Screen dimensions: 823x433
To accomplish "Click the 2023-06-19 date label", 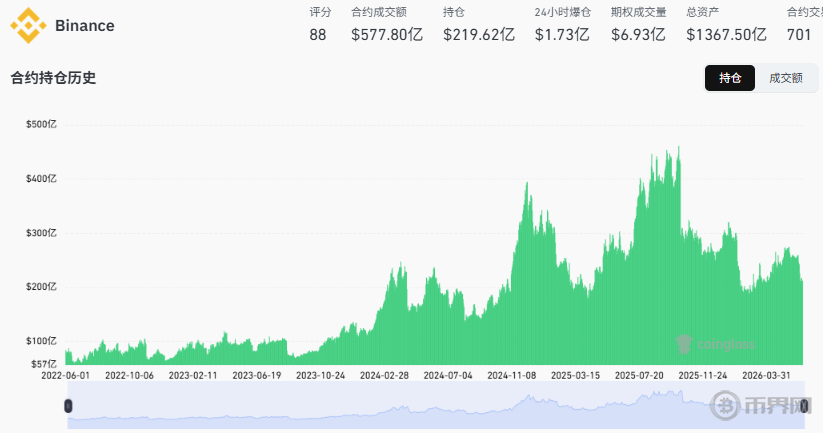I will tap(257, 375).
